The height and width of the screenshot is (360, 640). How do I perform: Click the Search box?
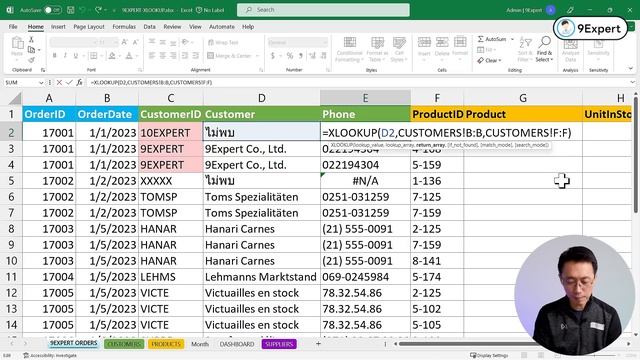[x=323, y=10]
